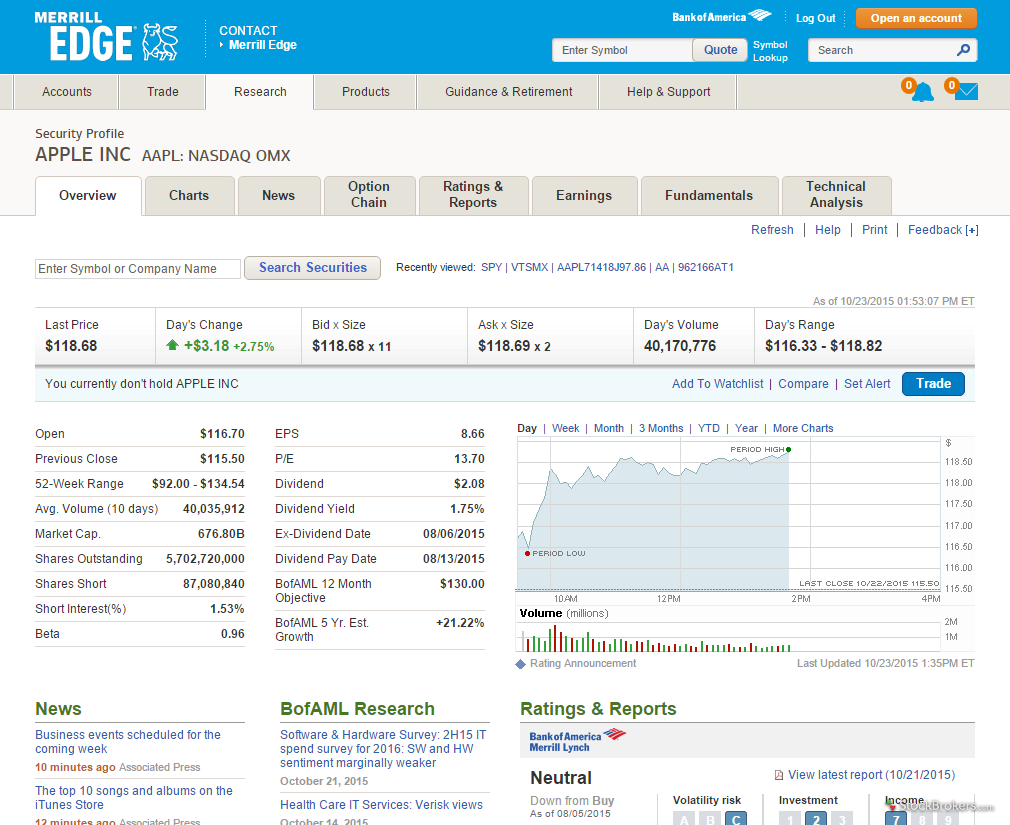Click the Quote button
The image size is (1010, 825).
pos(720,50)
